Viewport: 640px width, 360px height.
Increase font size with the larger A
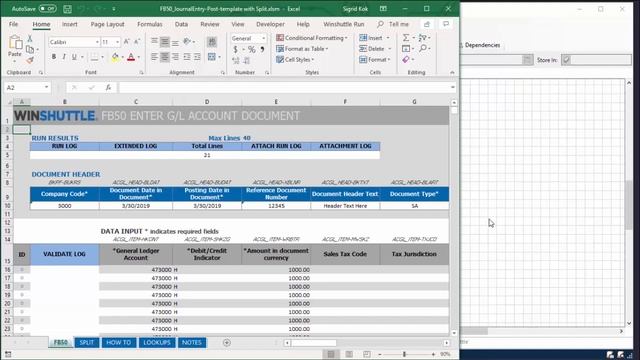[x=127, y=42]
